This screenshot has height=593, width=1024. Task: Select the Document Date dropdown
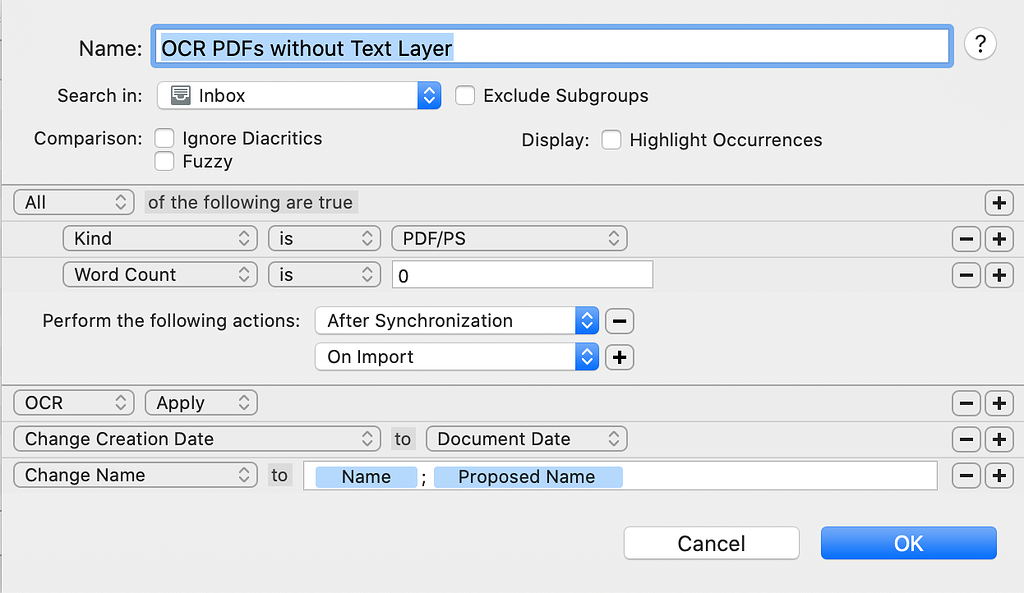(x=526, y=438)
